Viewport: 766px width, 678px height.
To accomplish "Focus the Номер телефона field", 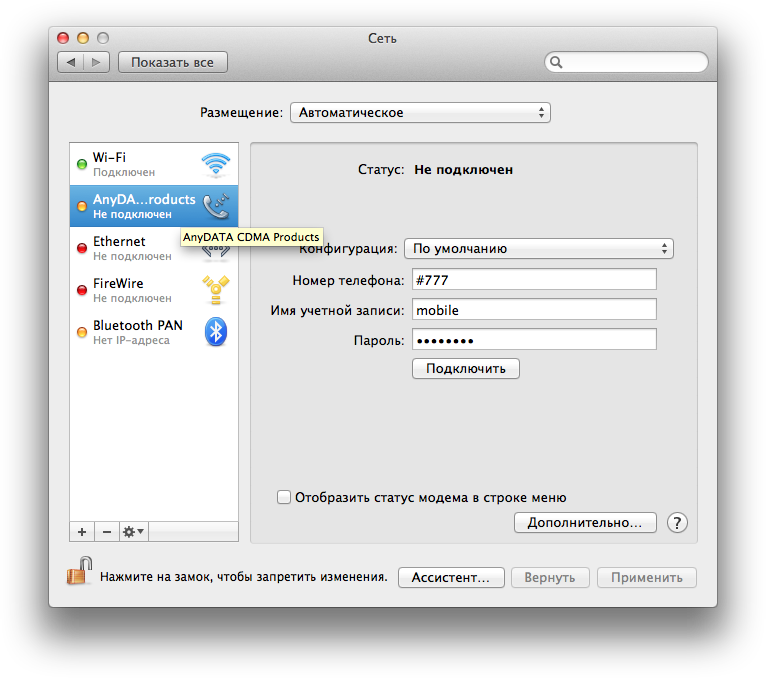I will click(534, 280).
